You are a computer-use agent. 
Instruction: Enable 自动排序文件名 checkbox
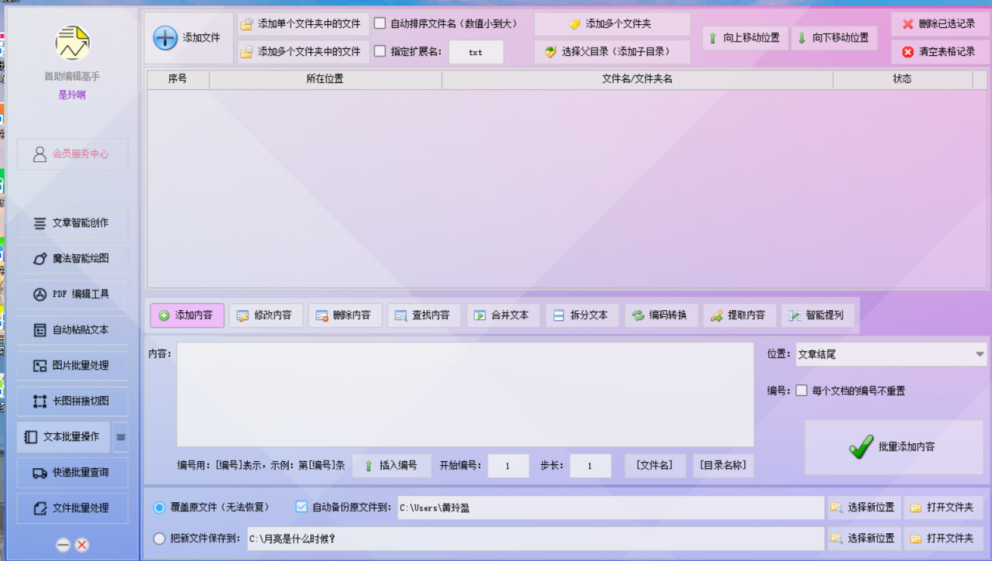[x=380, y=23]
